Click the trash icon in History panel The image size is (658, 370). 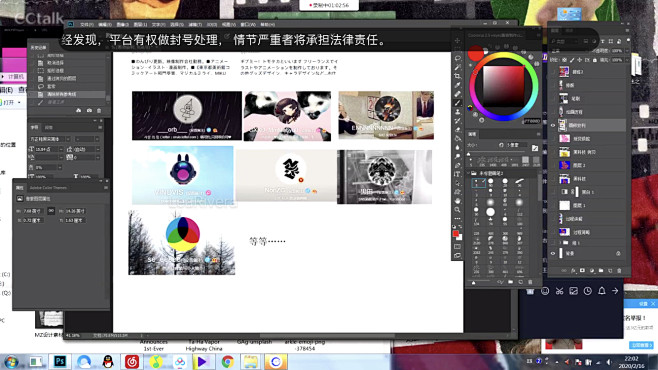(99, 110)
